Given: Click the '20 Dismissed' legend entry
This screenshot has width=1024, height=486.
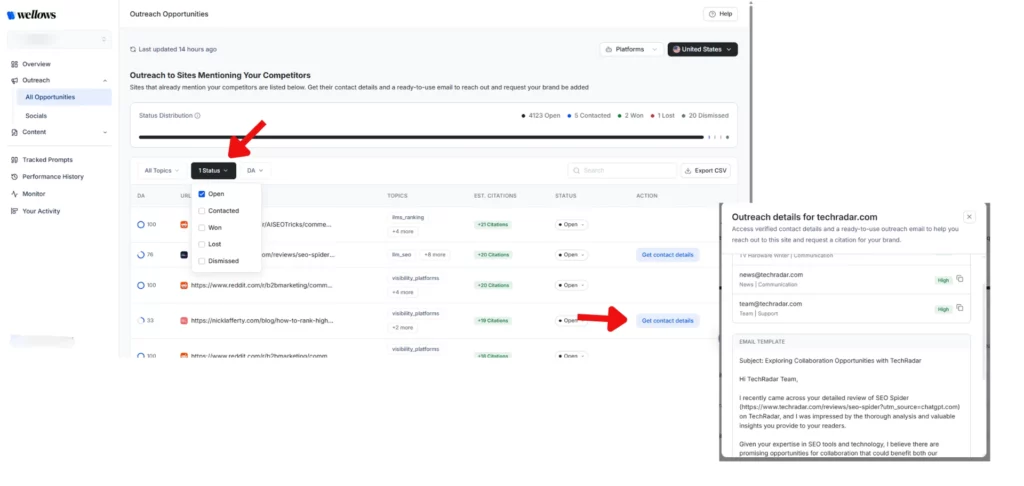Looking at the screenshot, I should [x=705, y=116].
